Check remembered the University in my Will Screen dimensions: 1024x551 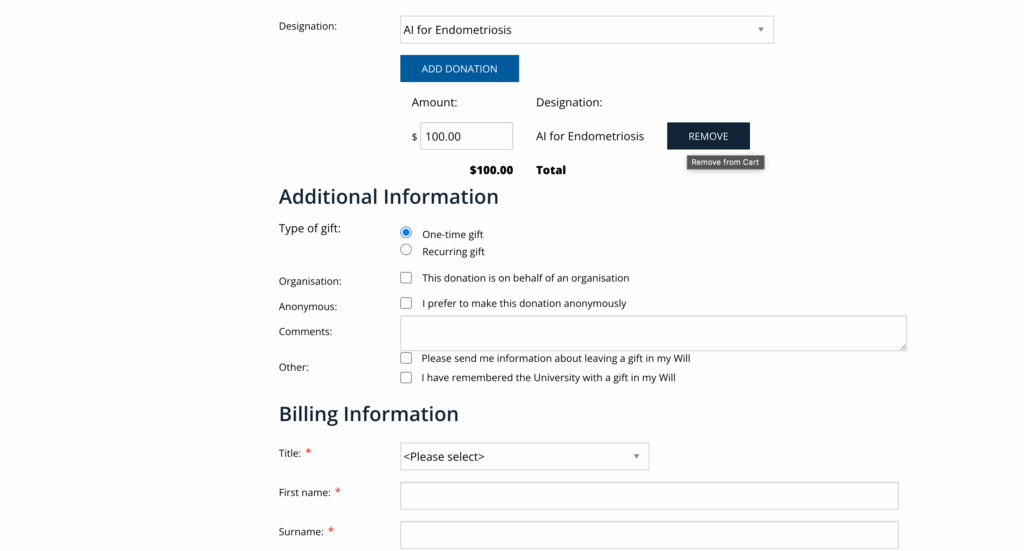pyautogui.click(x=406, y=377)
